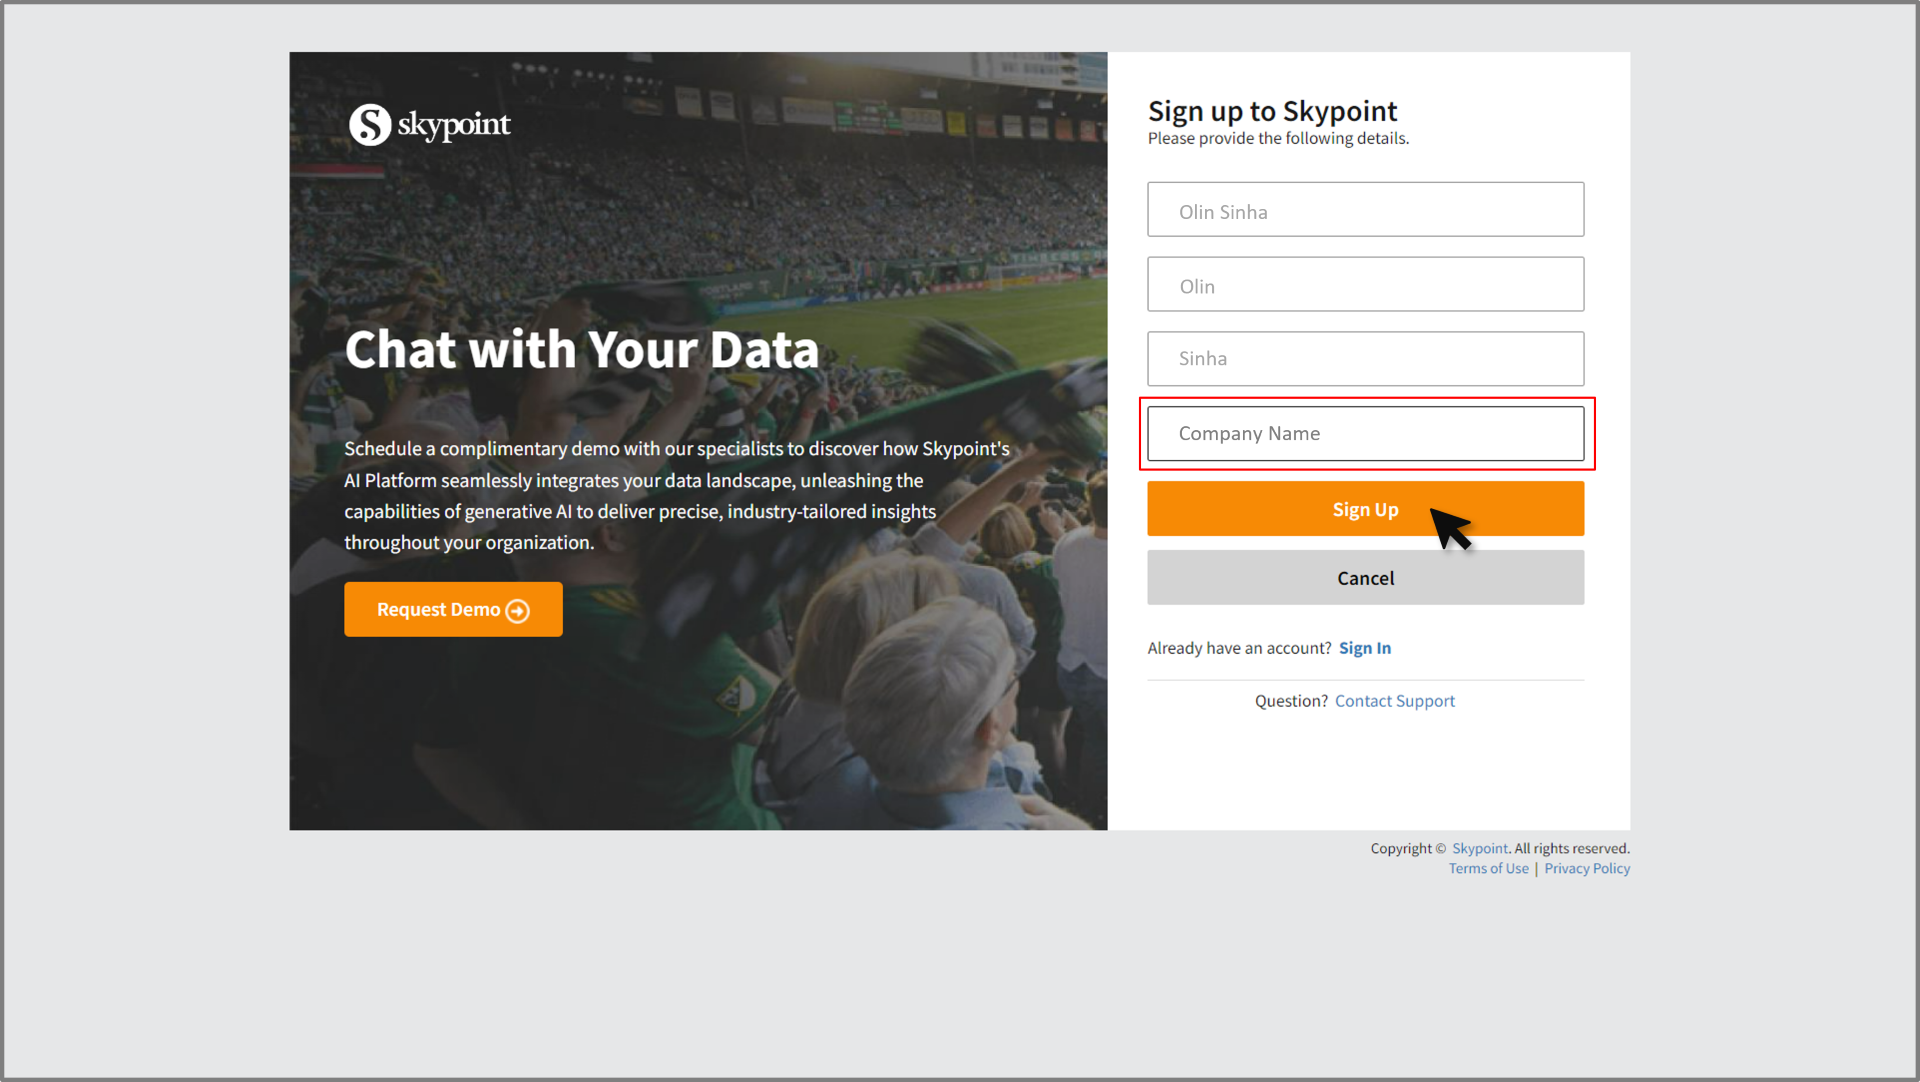
Task: Click the Chat with Your Data headline
Action: click(x=581, y=350)
